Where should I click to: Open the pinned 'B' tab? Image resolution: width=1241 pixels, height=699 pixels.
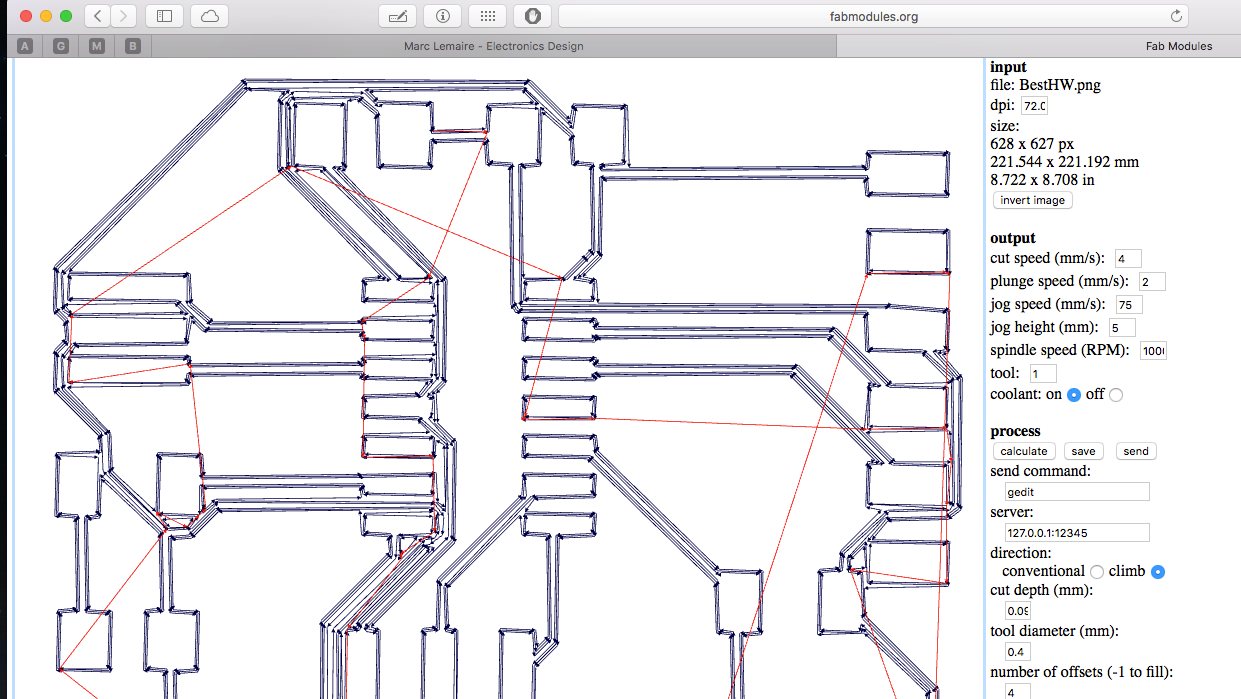coord(133,46)
